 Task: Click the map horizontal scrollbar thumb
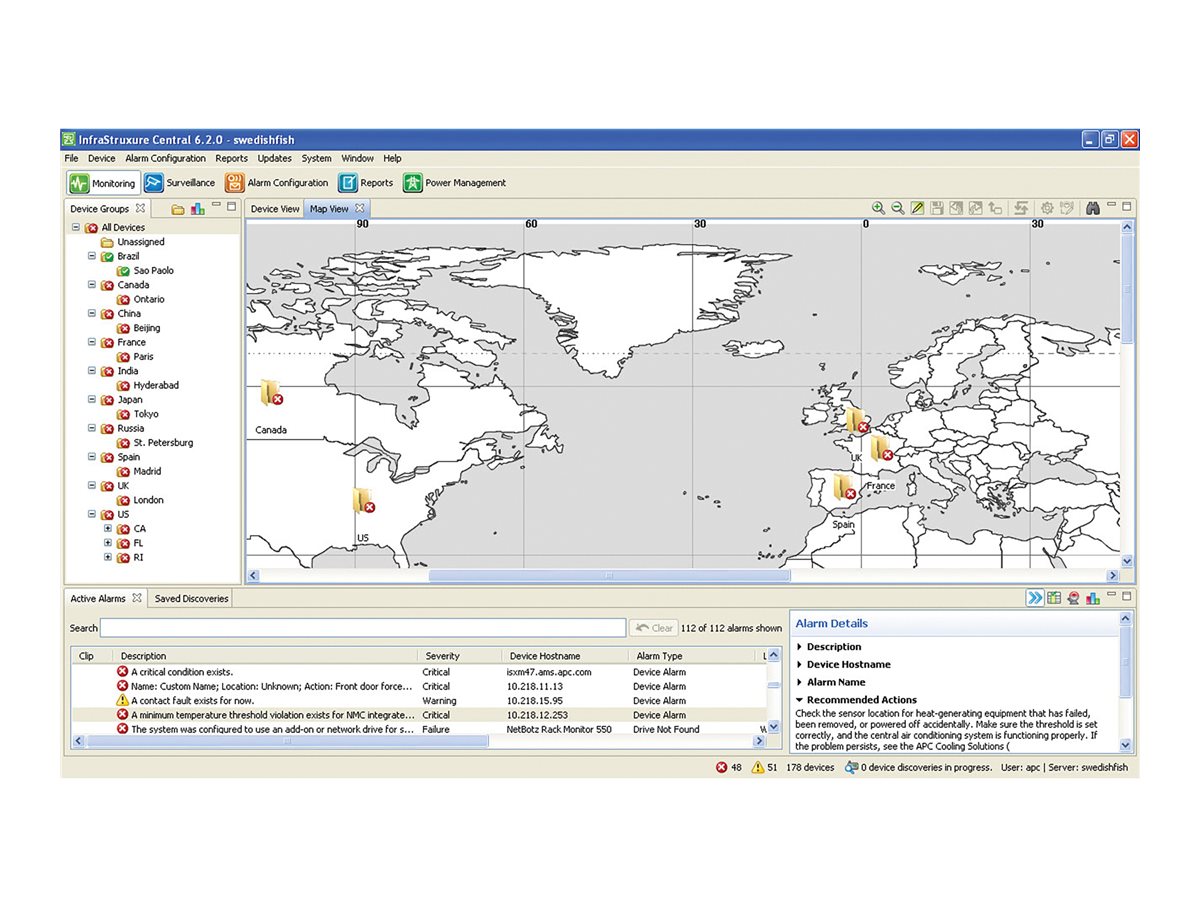[609, 576]
